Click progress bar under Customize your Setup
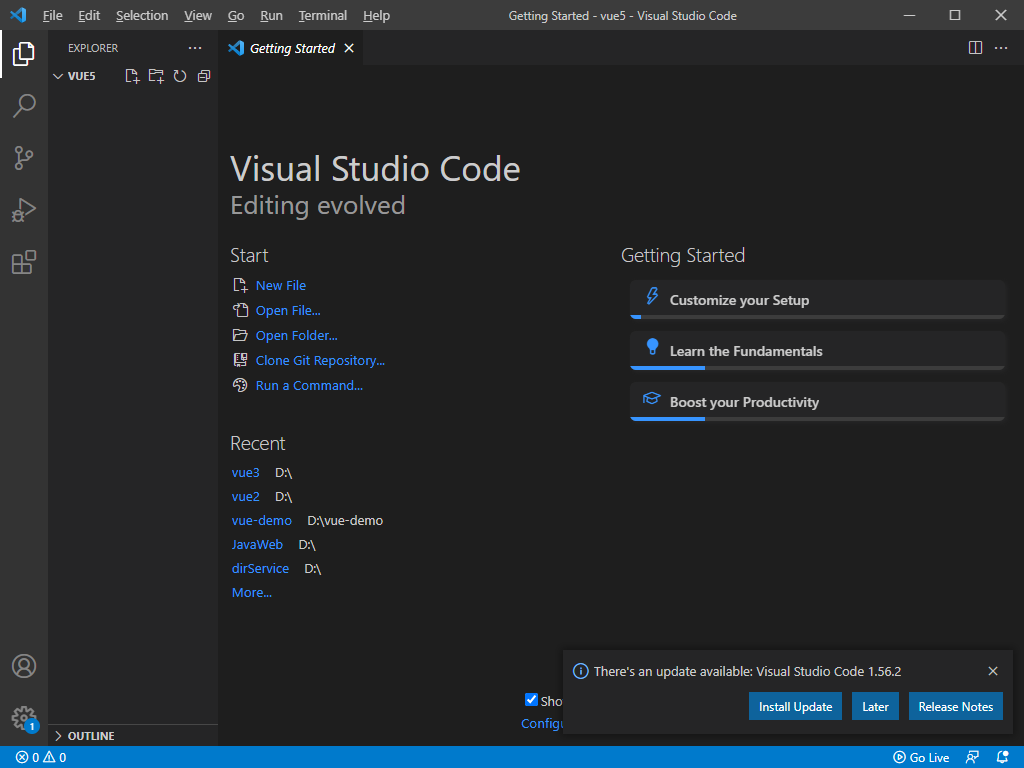This screenshot has width=1024, height=768. pos(817,317)
